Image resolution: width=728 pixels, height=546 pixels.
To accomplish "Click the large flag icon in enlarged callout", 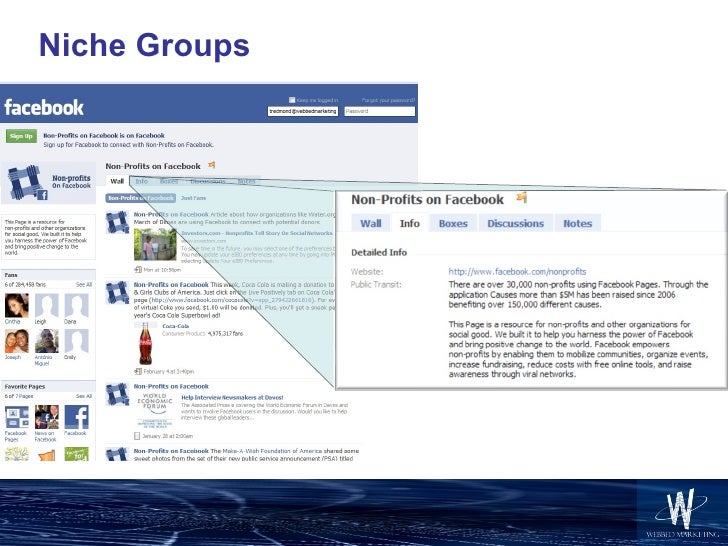I will (x=521, y=198).
